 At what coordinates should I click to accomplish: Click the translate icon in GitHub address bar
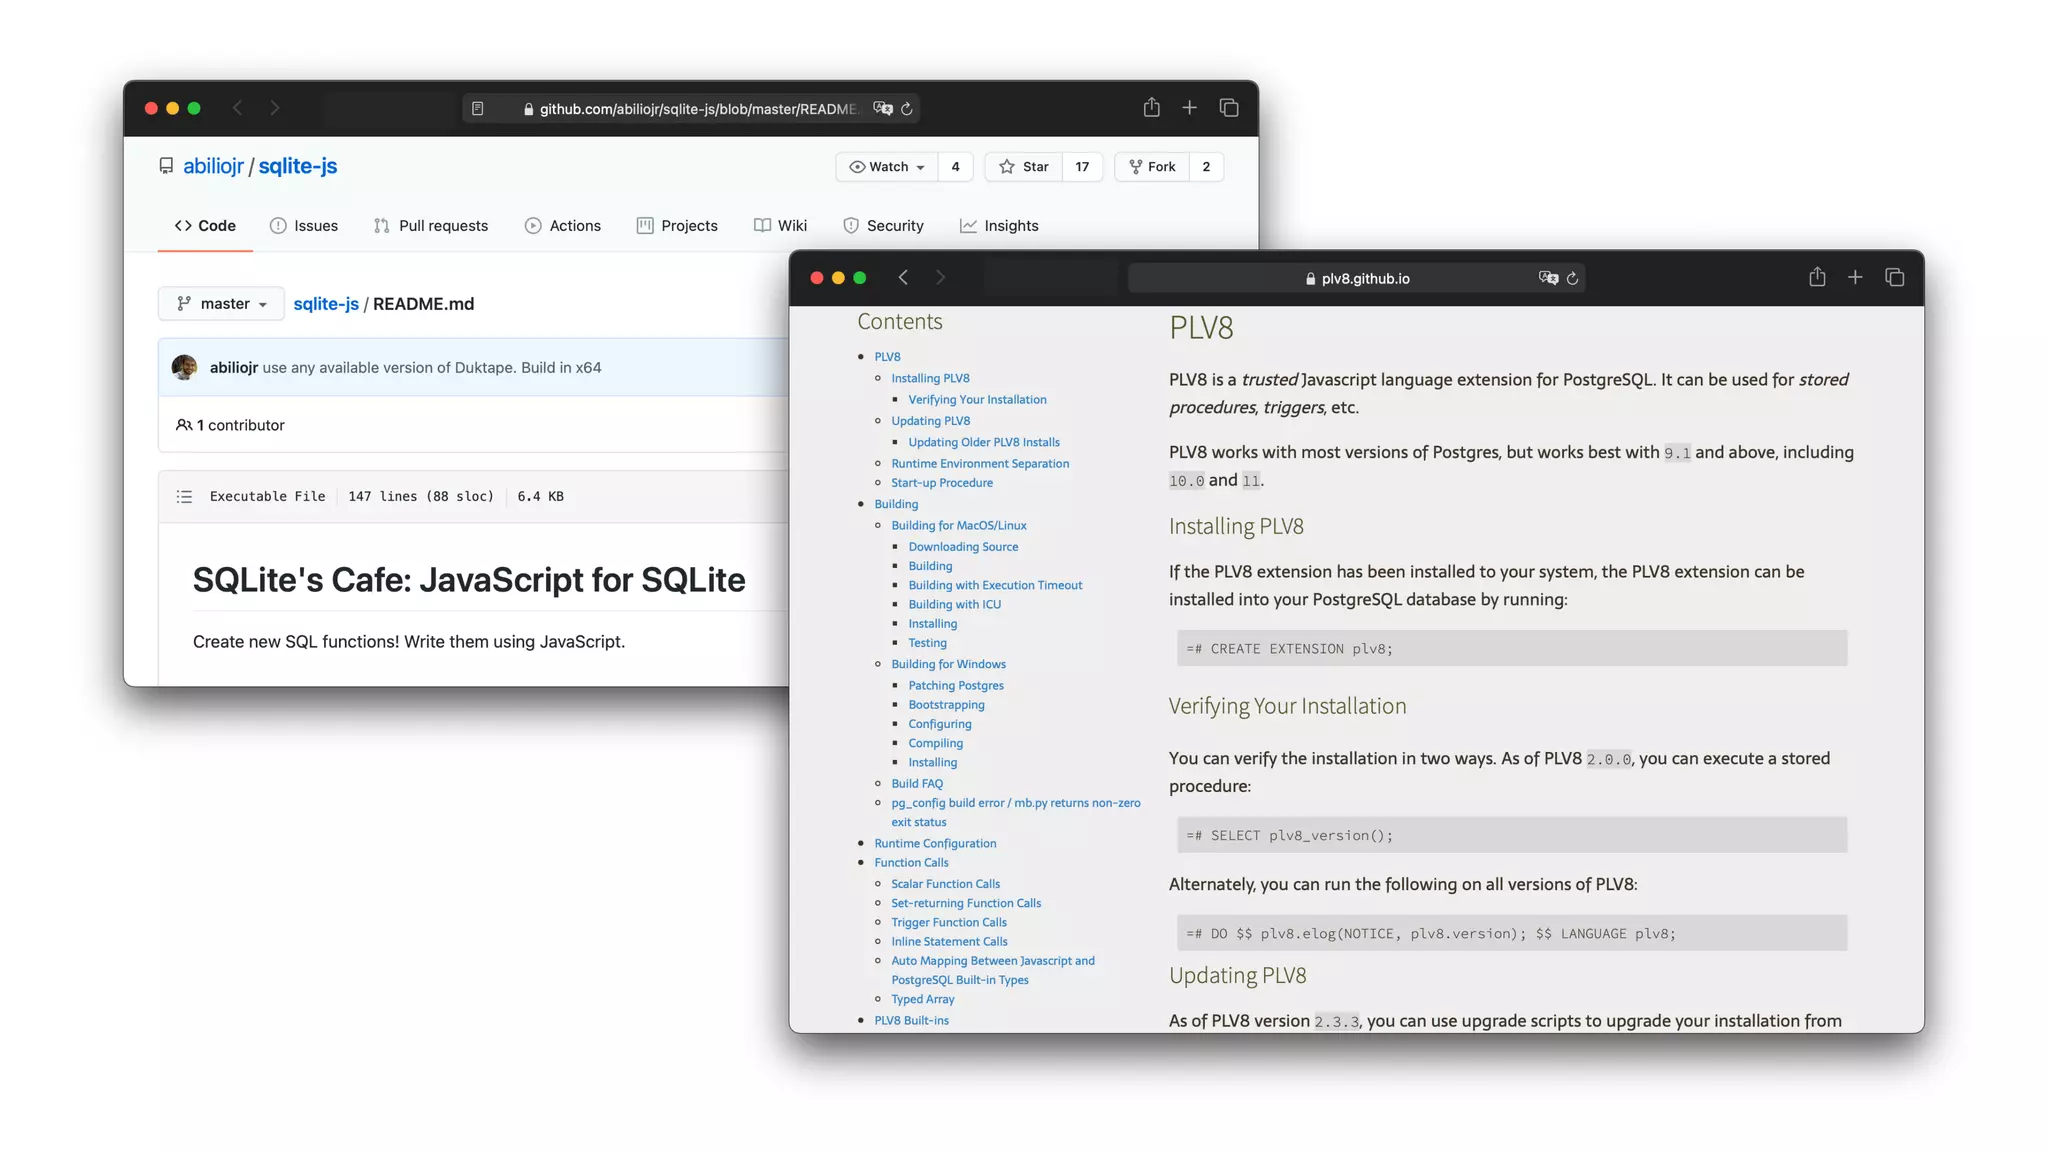click(882, 108)
